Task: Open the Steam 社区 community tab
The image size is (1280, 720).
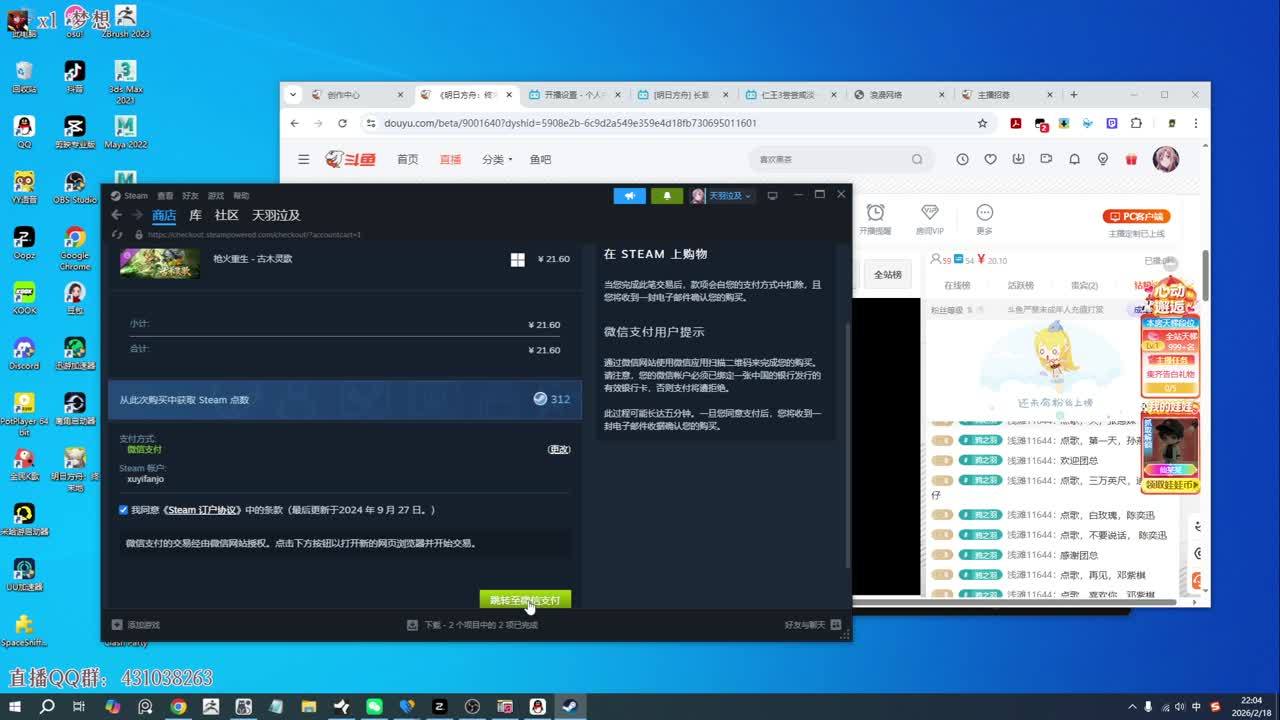Action: (x=227, y=215)
